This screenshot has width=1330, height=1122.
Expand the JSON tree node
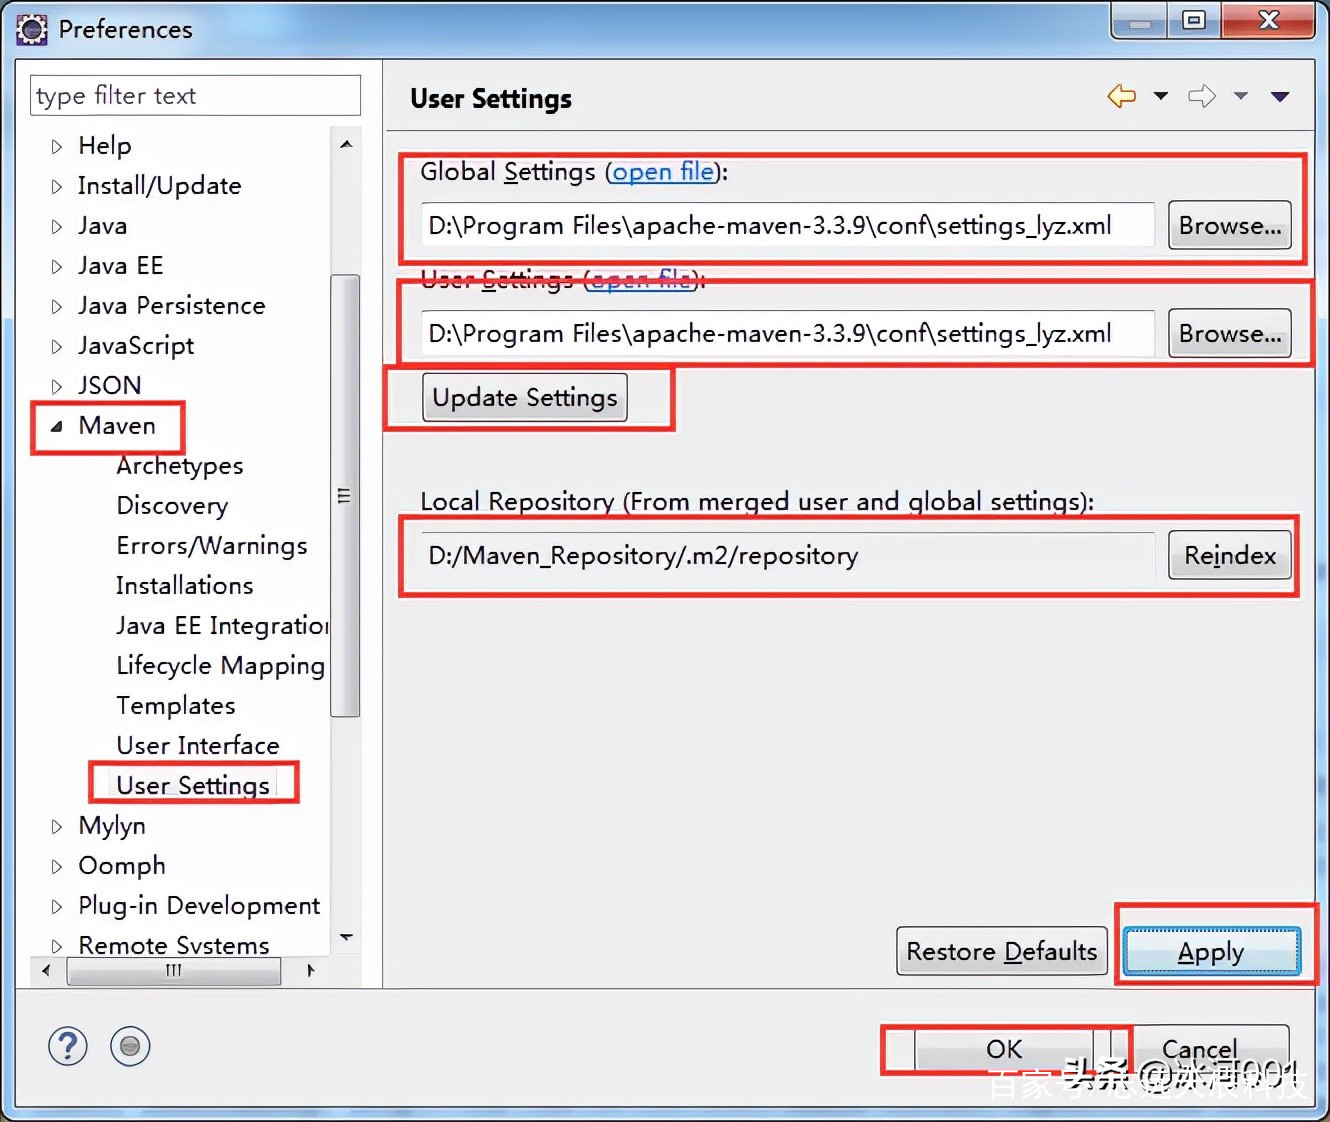click(x=57, y=386)
